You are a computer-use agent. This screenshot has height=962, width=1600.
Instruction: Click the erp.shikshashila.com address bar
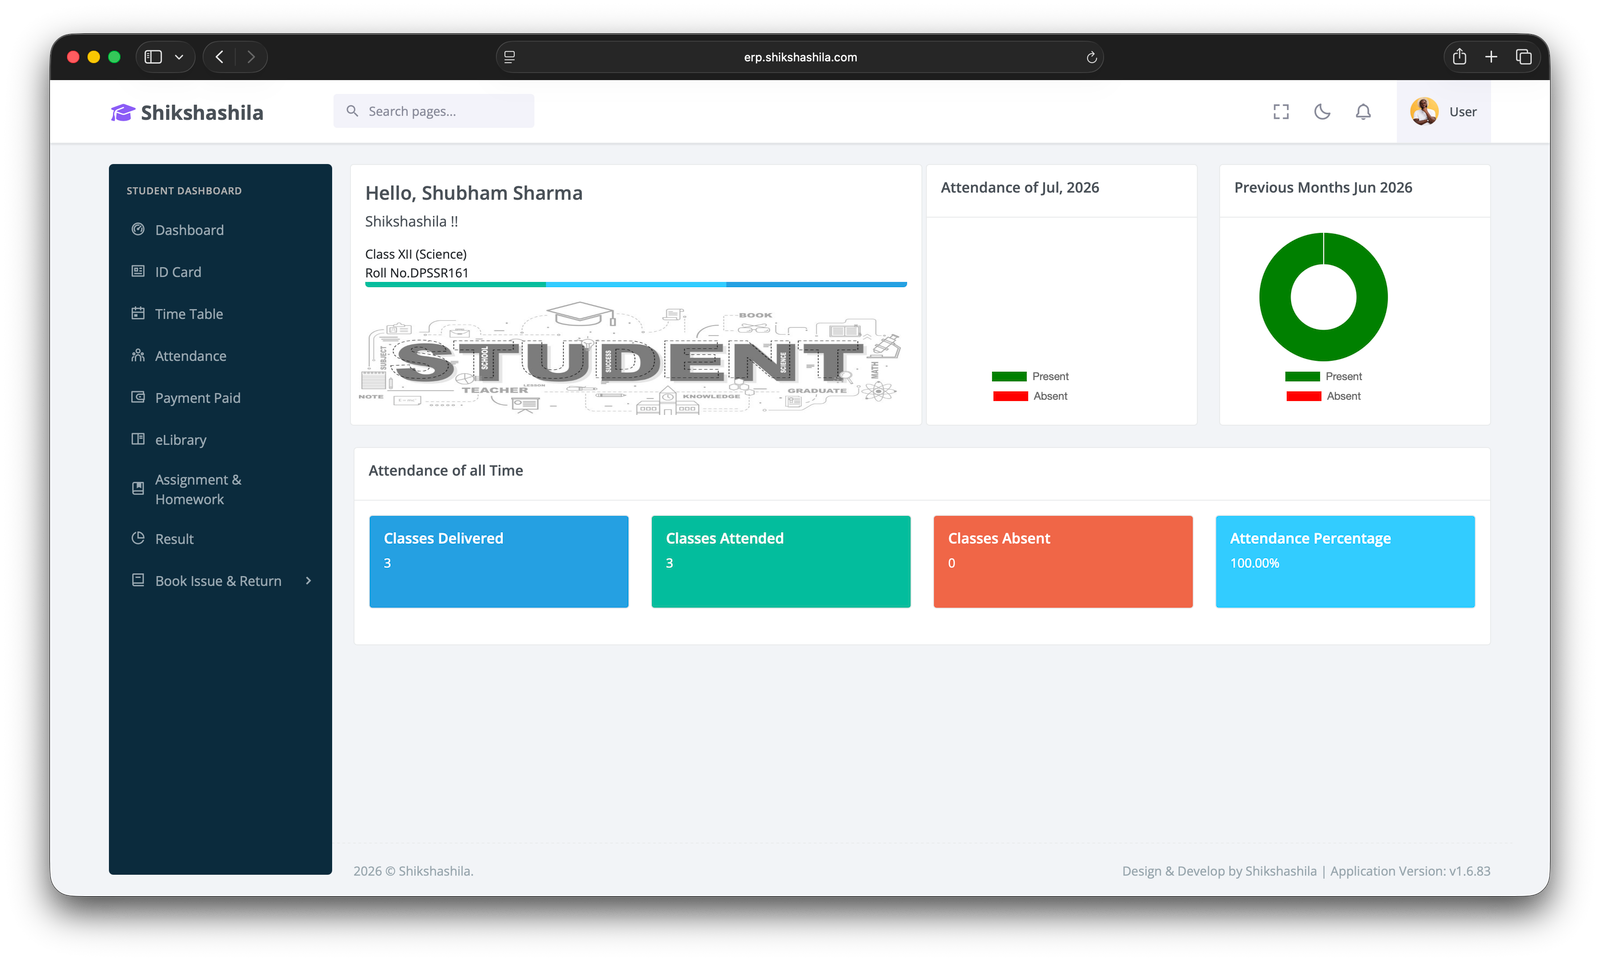click(x=800, y=57)
